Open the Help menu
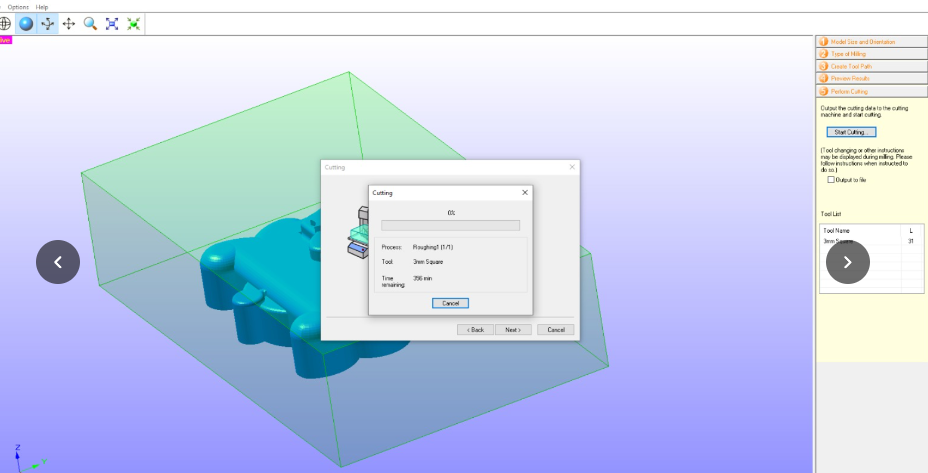The image size is (928, 473). [41, 7]
